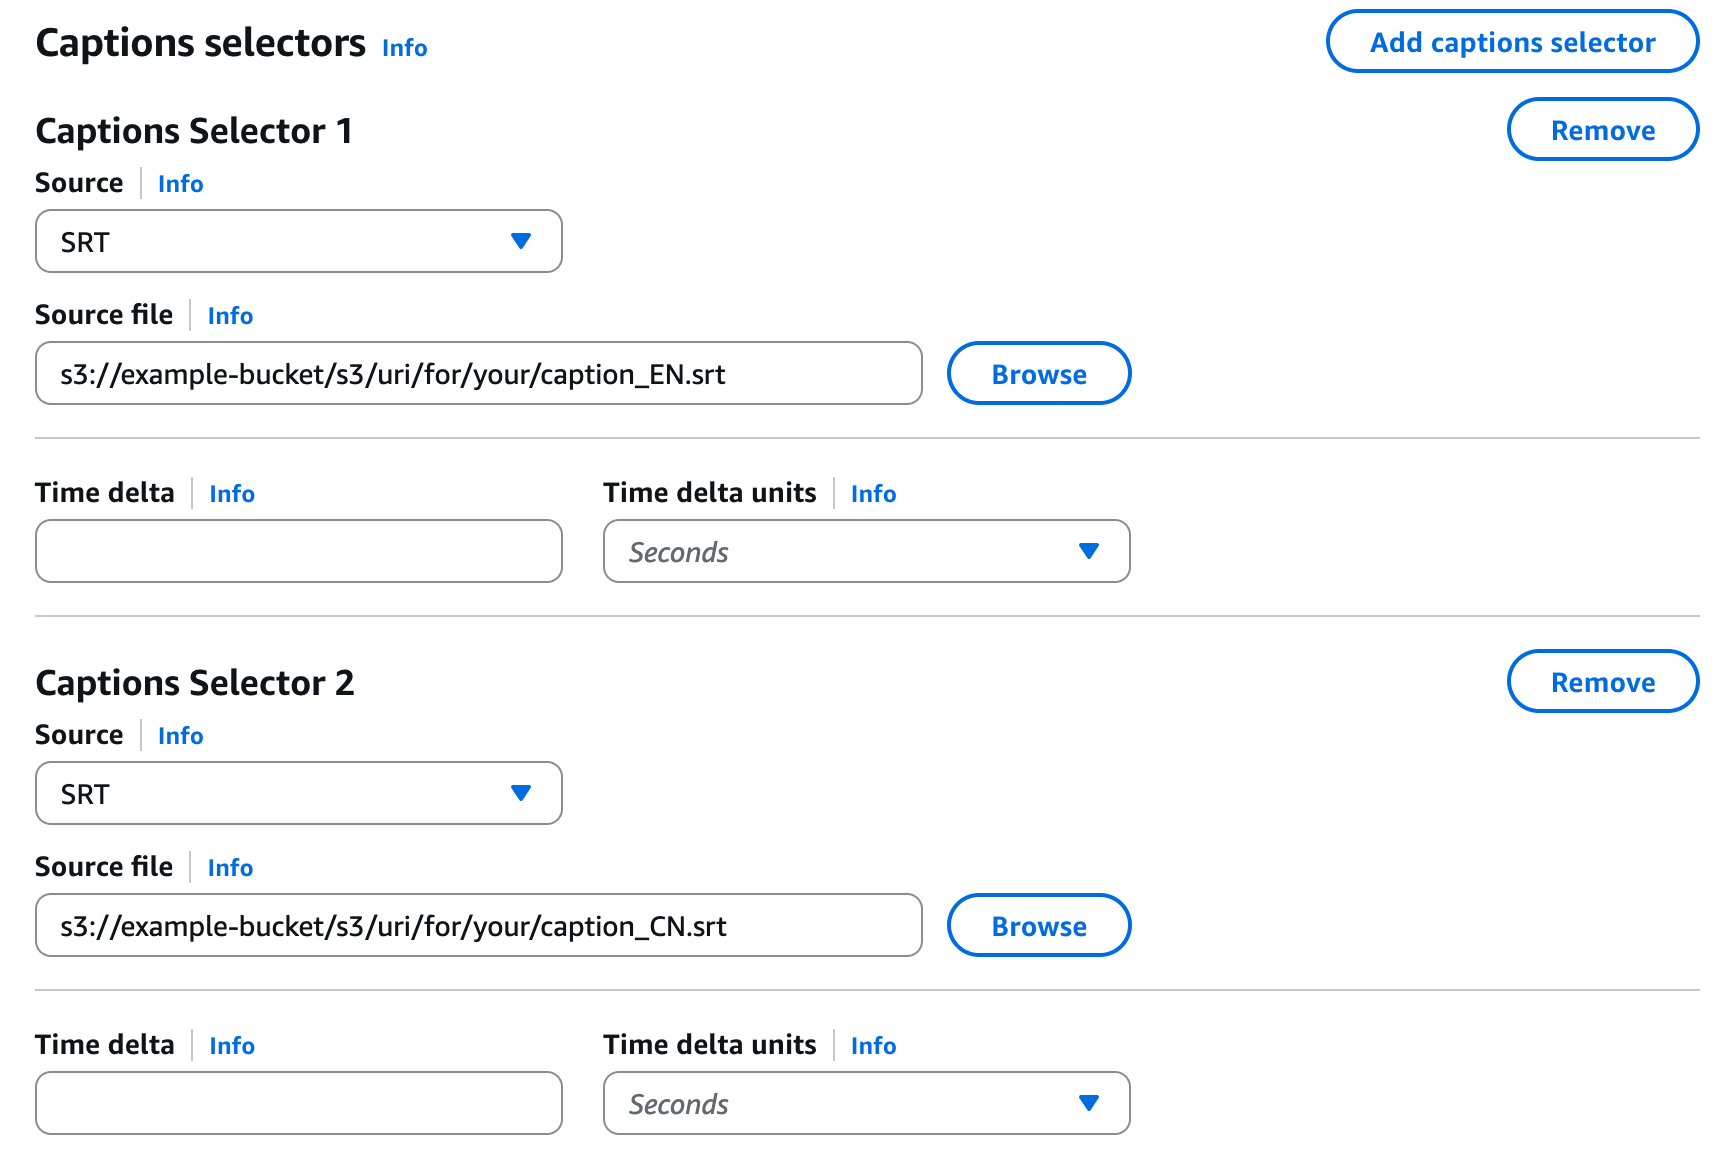1736x1158 pixels.
Task: Remove Captions Selector 1
Action: [1602, 130]
